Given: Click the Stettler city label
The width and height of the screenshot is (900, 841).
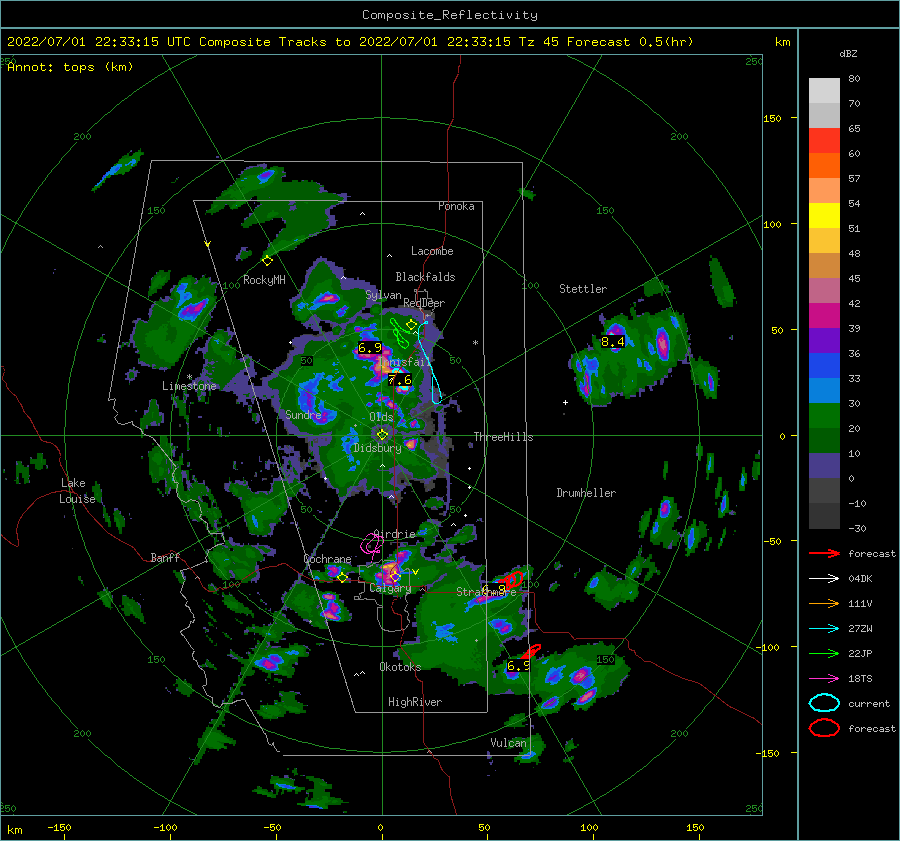Looking at the screenshot, I should coord(583,289).
